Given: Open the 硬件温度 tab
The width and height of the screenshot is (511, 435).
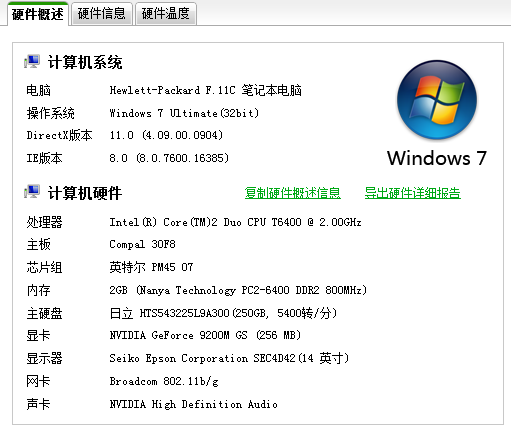Looking at the screenshot, I should tap(166, 14).
